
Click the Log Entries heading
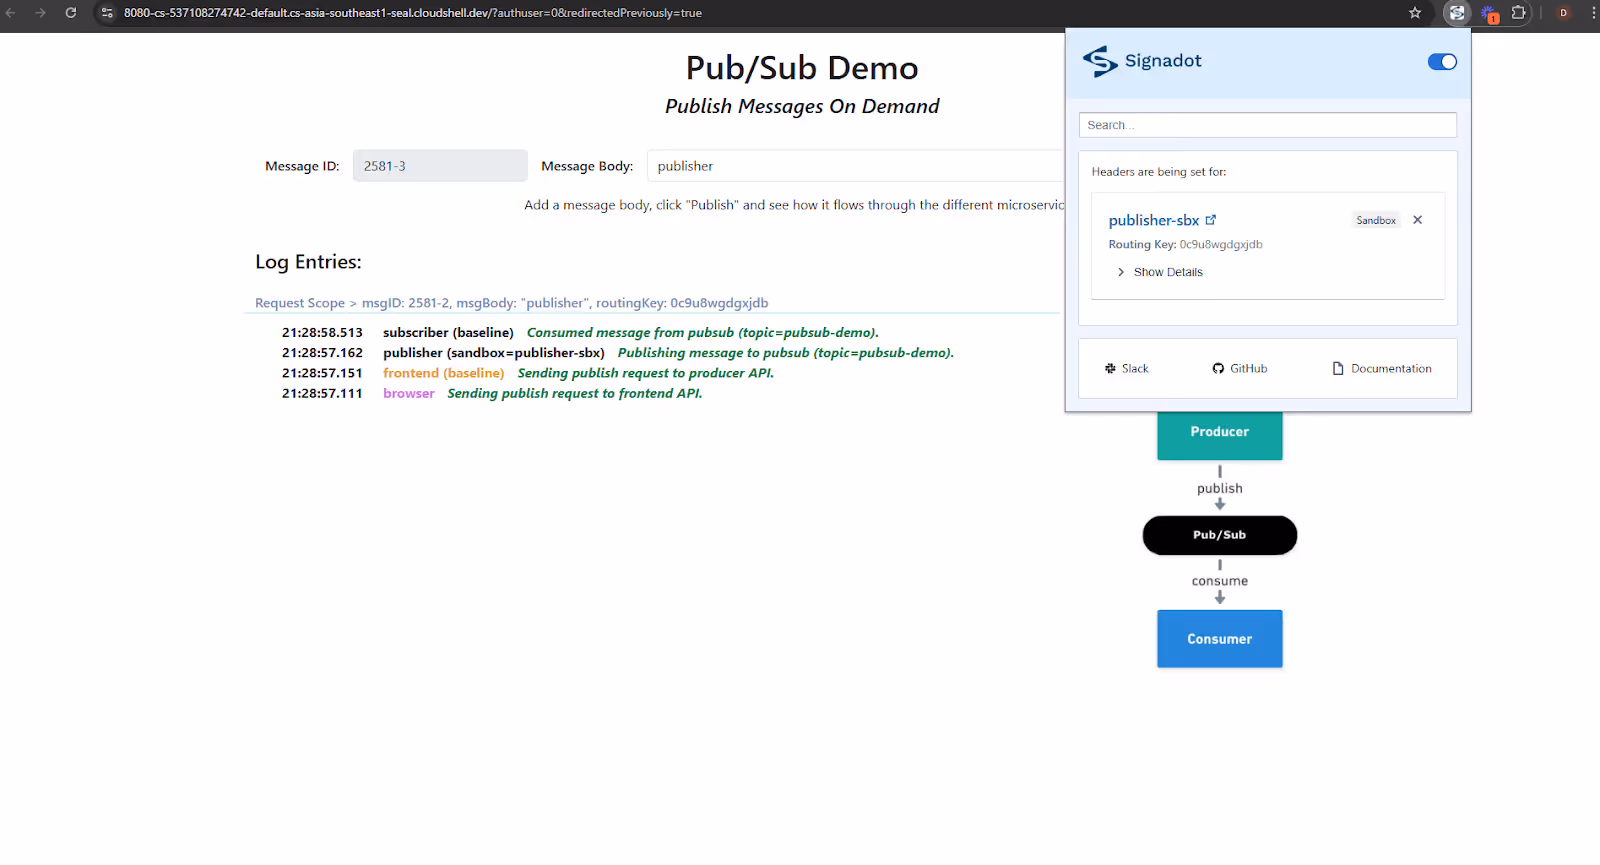coord(308,262)
